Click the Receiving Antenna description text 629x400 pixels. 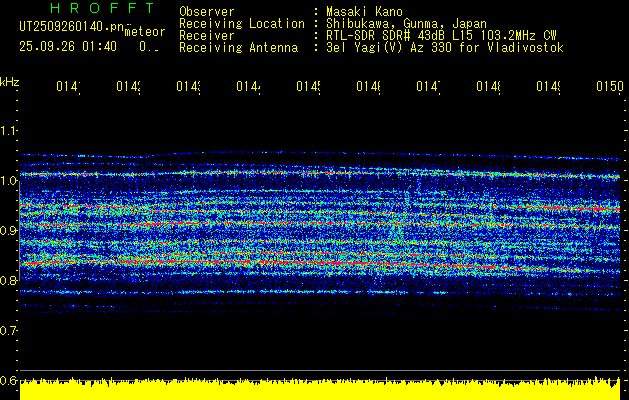445,48
